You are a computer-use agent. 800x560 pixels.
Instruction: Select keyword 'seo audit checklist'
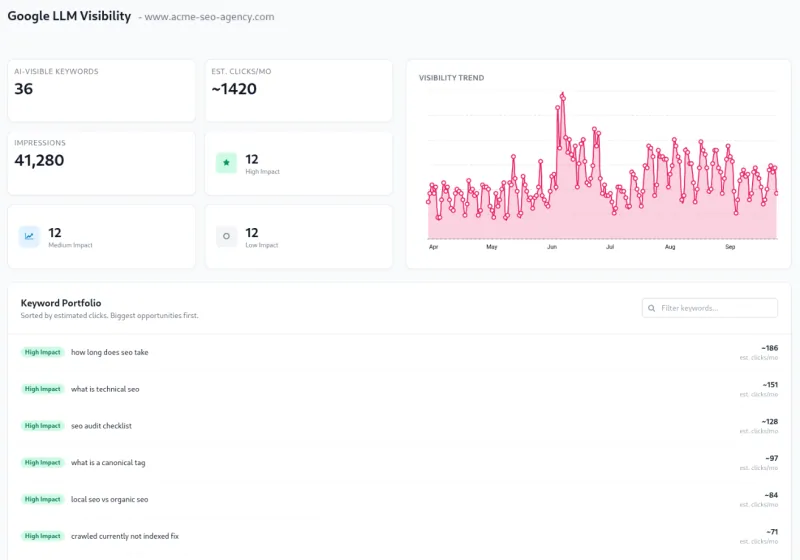[102, 426]
